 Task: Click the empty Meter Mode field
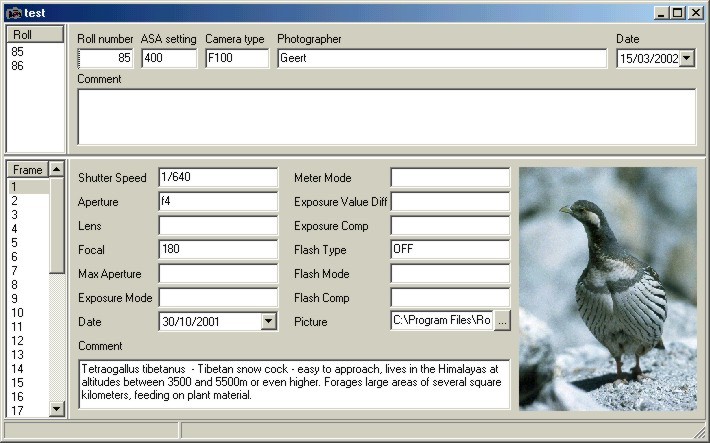point(450,177)
